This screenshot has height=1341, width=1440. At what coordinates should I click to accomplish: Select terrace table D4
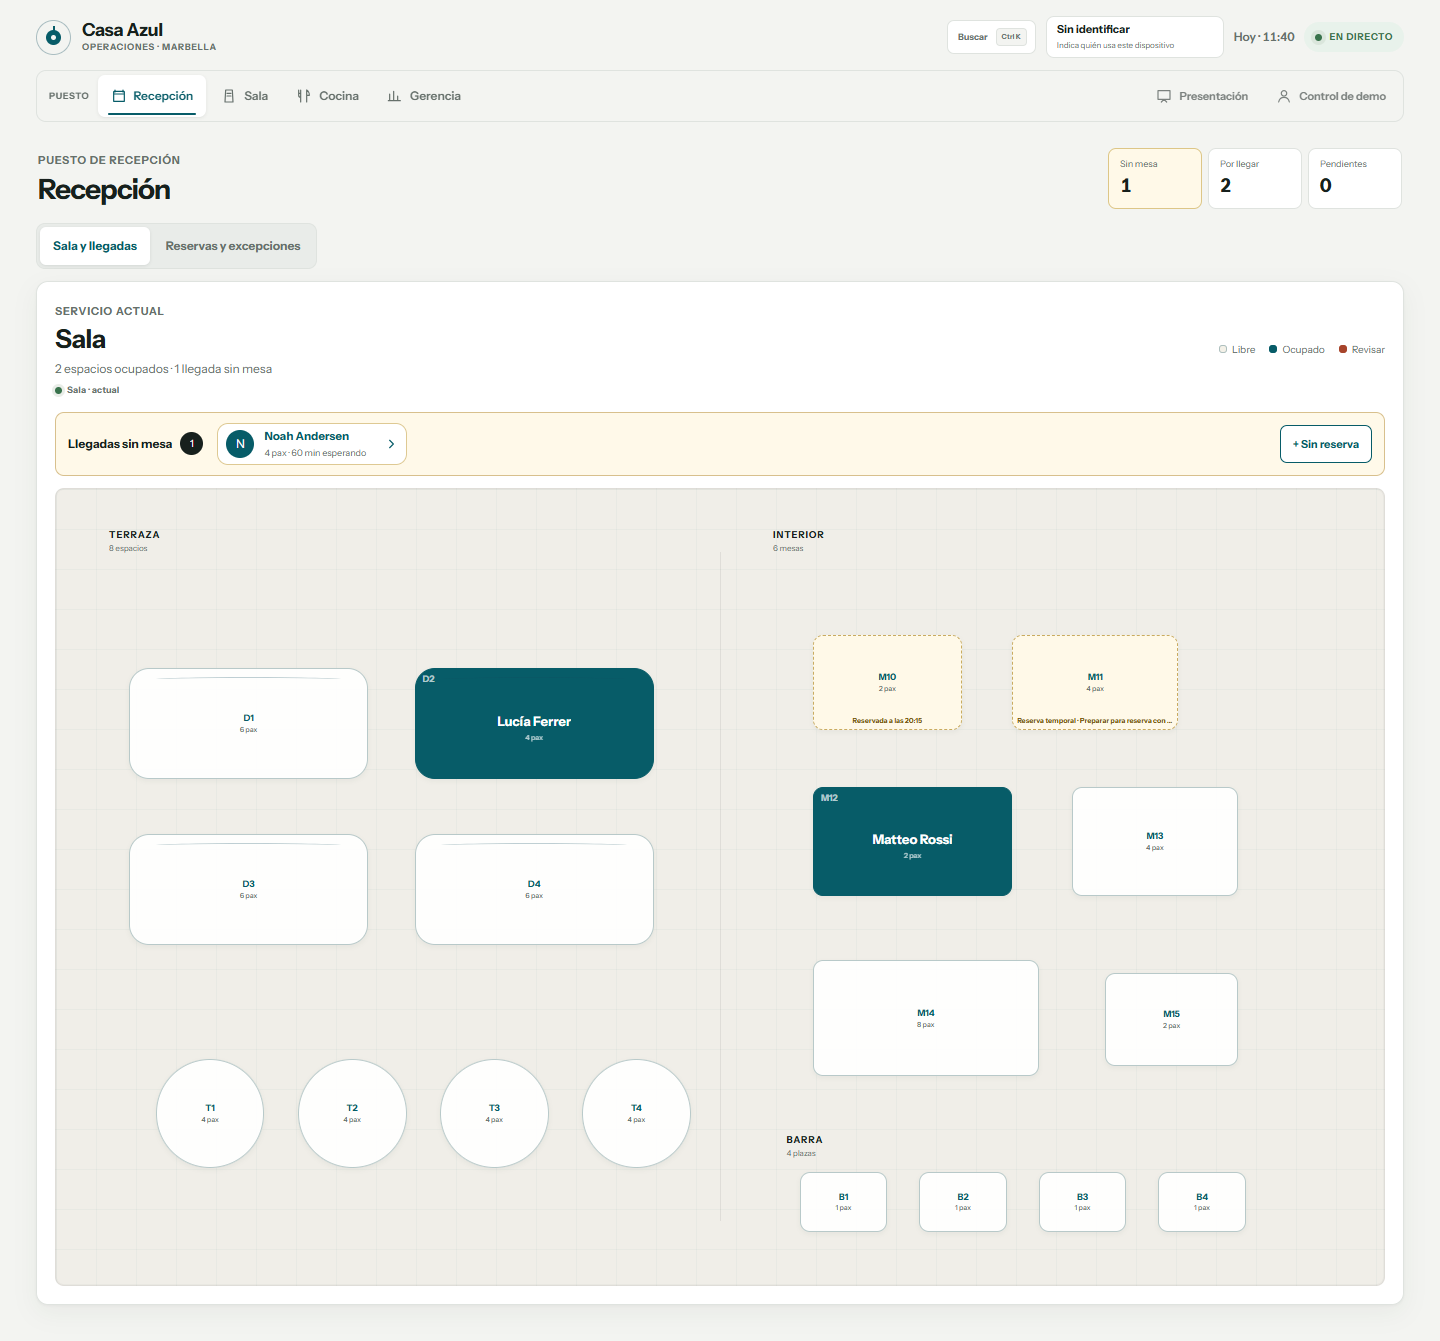click(x=534, y=889)
